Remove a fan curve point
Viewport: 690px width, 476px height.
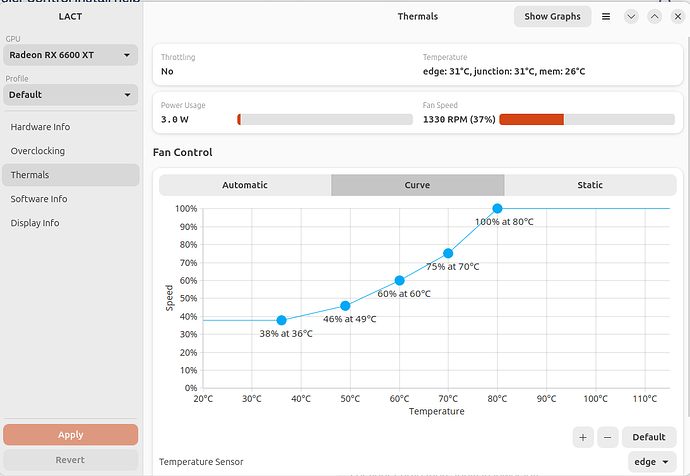(x=608, y=437)
